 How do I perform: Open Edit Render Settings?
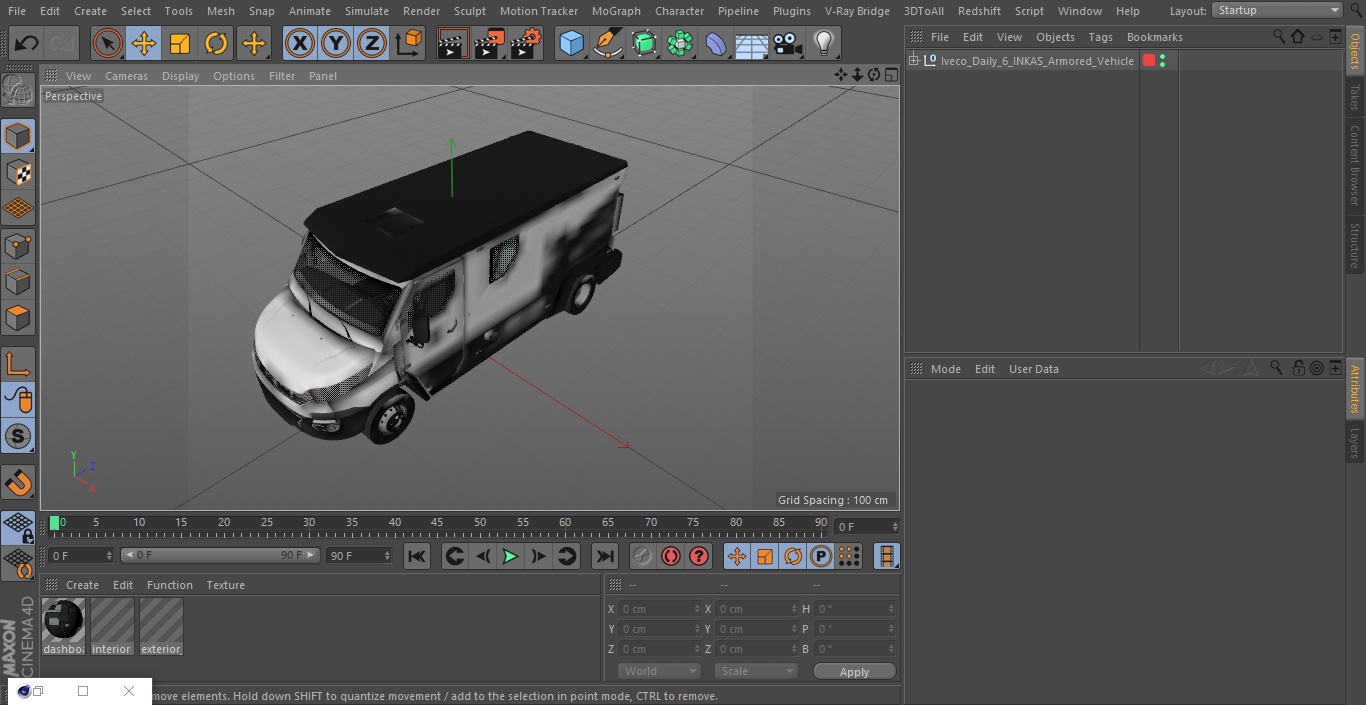point(526,43)
